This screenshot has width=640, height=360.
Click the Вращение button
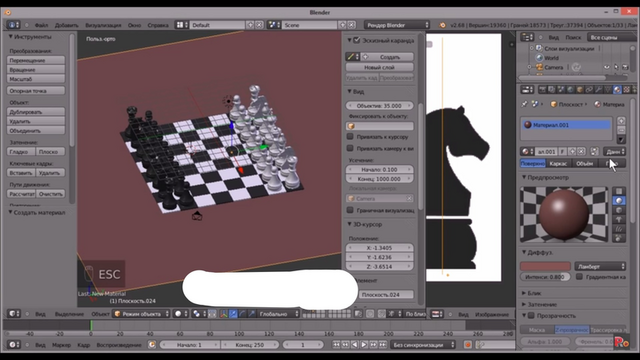(x=36, y=69)
